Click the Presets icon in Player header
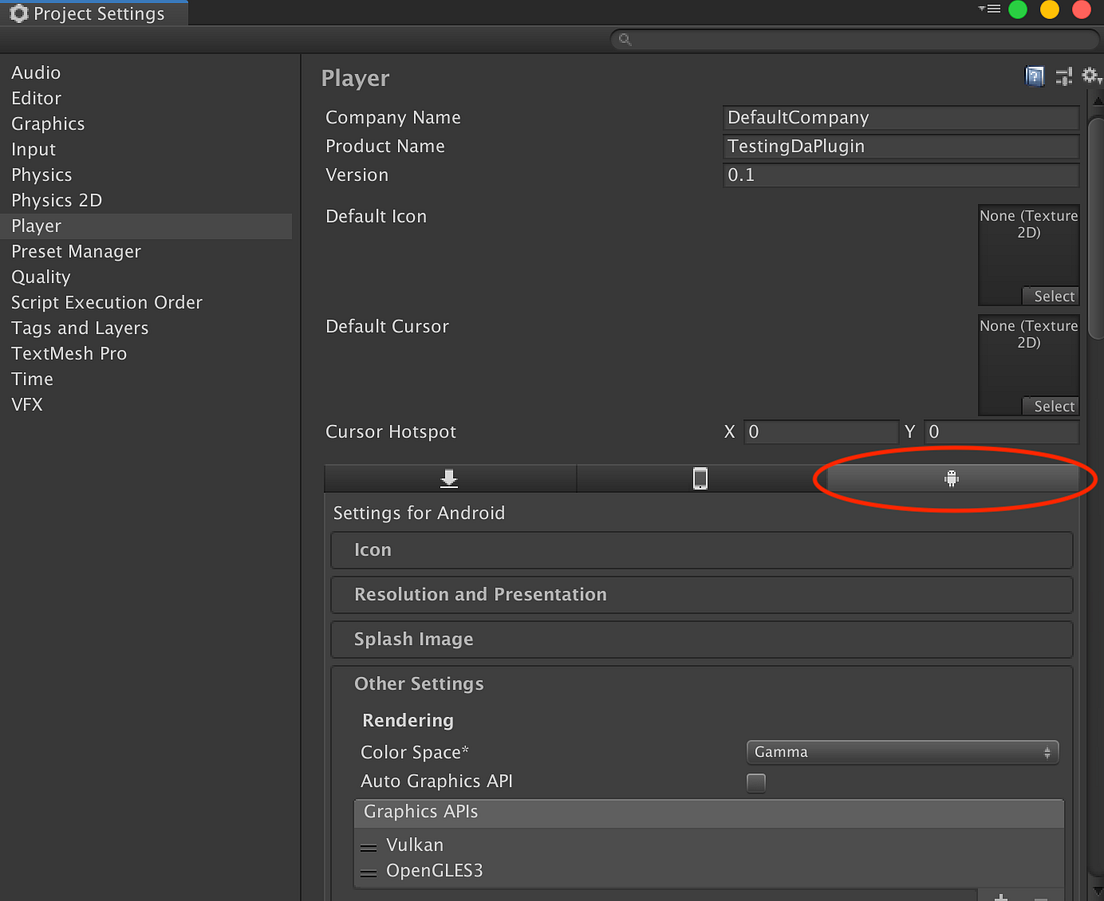The image size is (1104, 901). tap(1064, 76)
